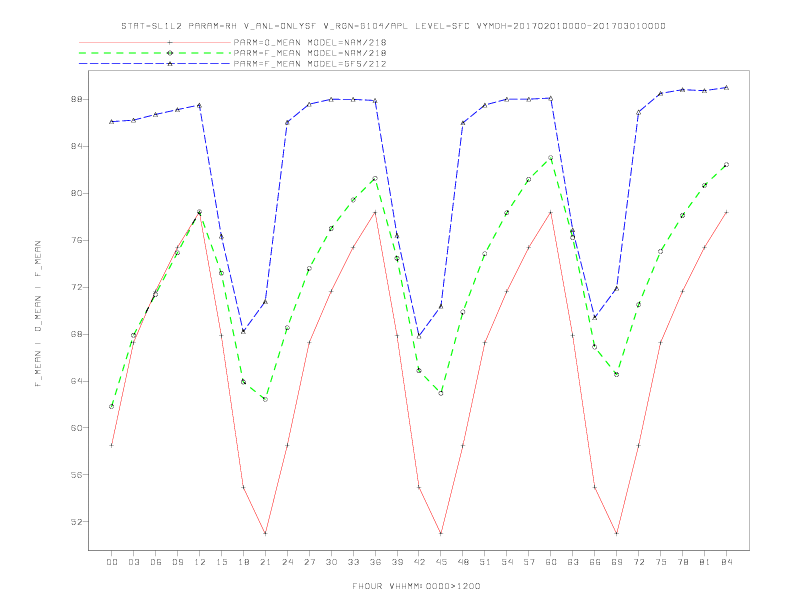
Task: Click the red solid legend line sample
Action: click(155, 42)
